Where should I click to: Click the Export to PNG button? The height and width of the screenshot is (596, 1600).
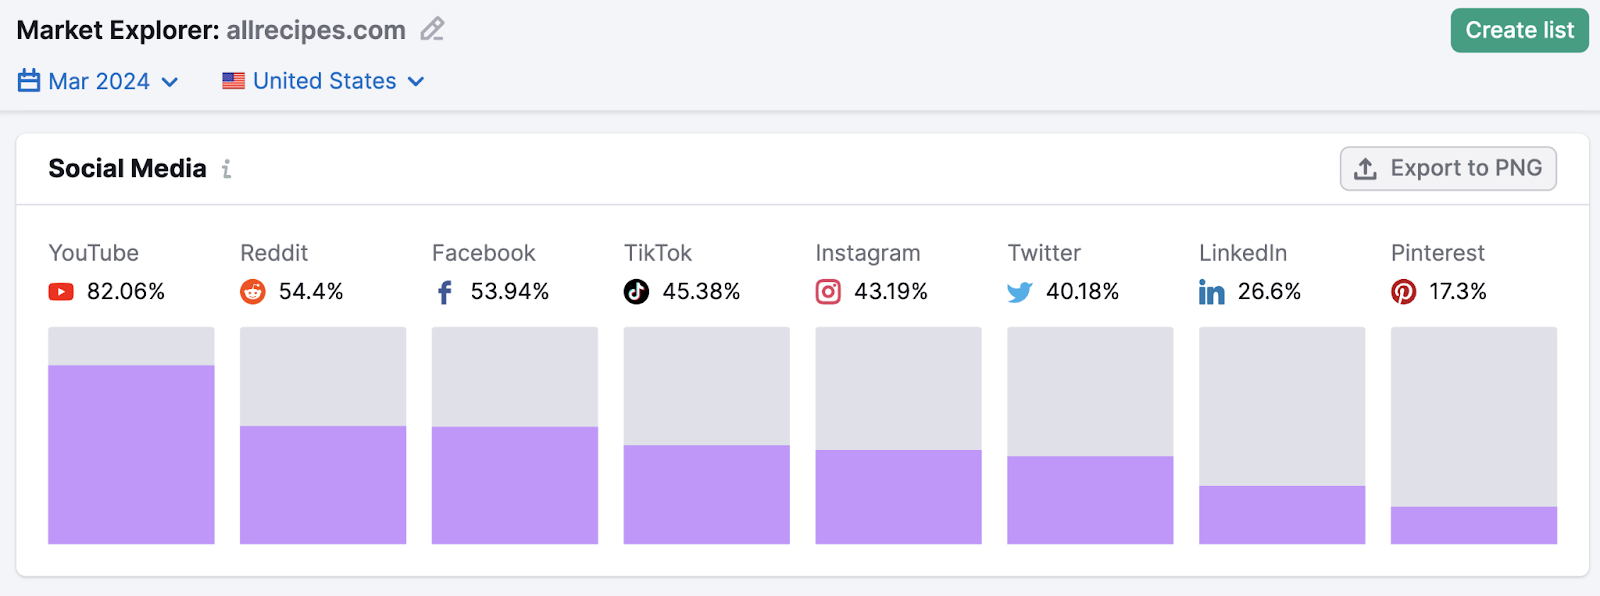[1448, 168]
